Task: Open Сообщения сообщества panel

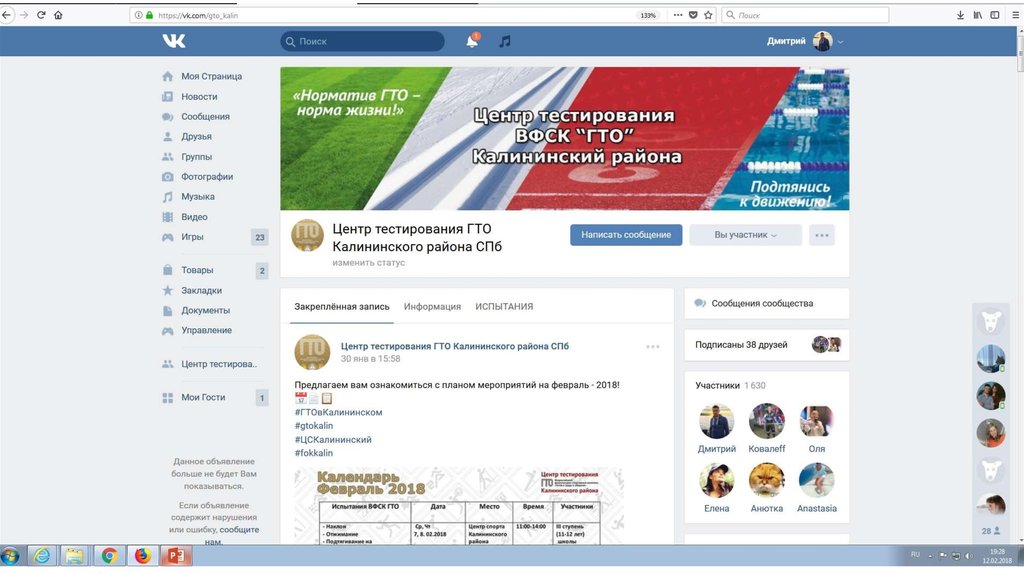Action: tap(767, 304)
